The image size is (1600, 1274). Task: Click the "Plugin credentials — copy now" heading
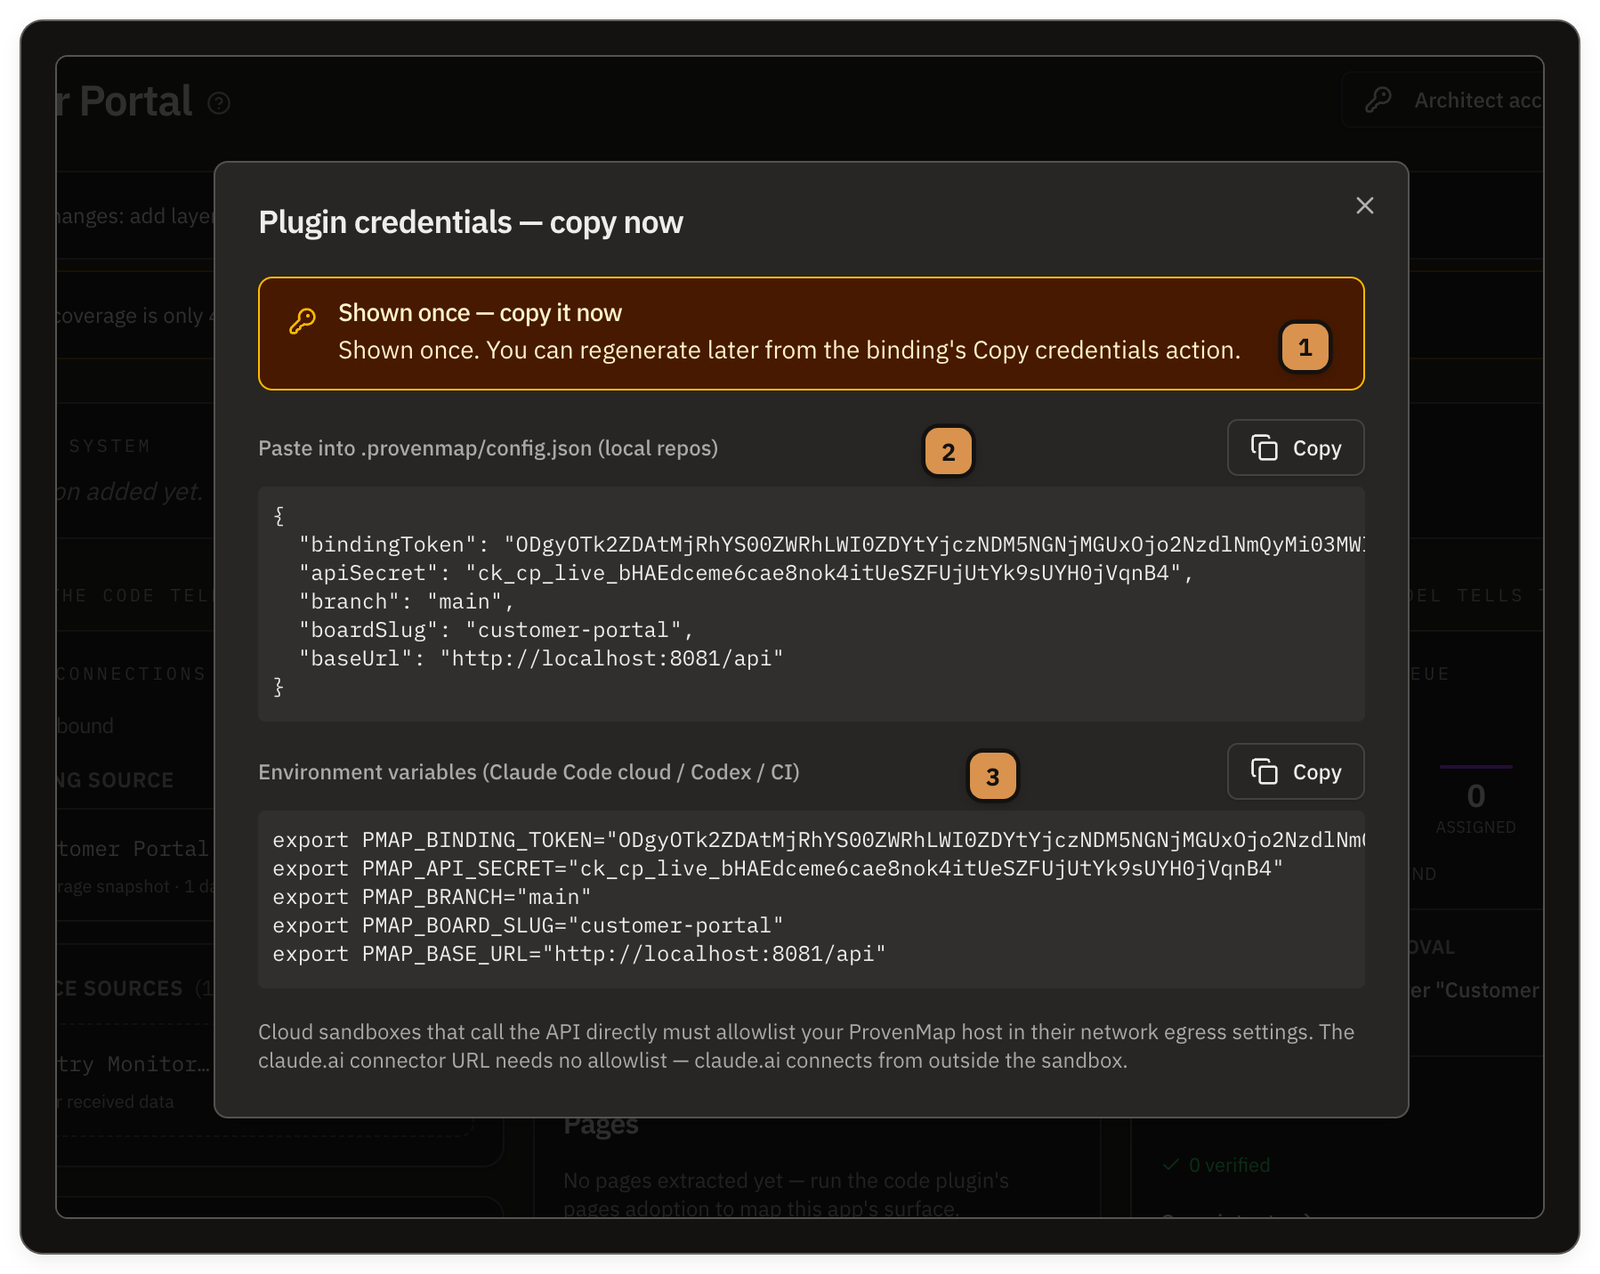[471, 222]
